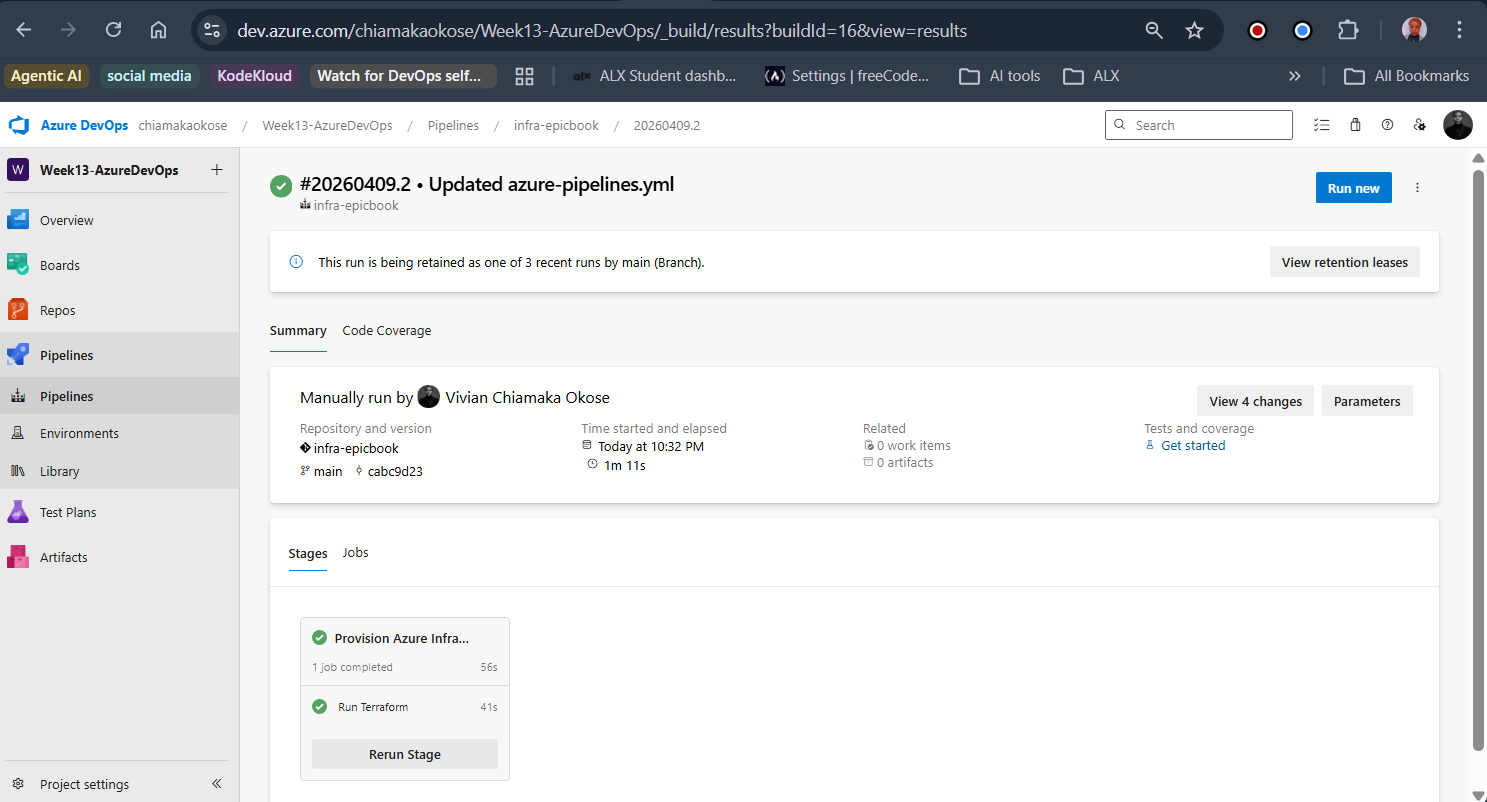Image resolution: width=1487 pixels, height=802 pixels.
Task: Open the infra-epicbook repository link
Action: point(356,448)
